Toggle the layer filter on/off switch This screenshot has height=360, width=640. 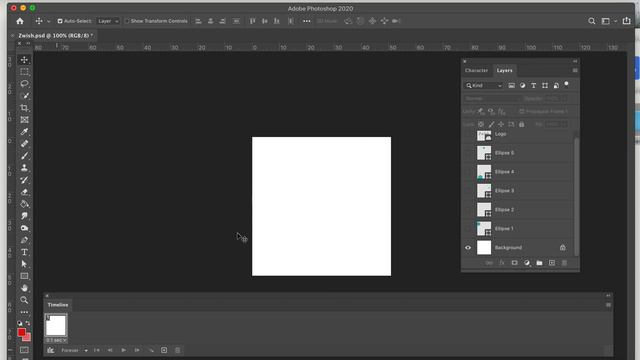566,84
